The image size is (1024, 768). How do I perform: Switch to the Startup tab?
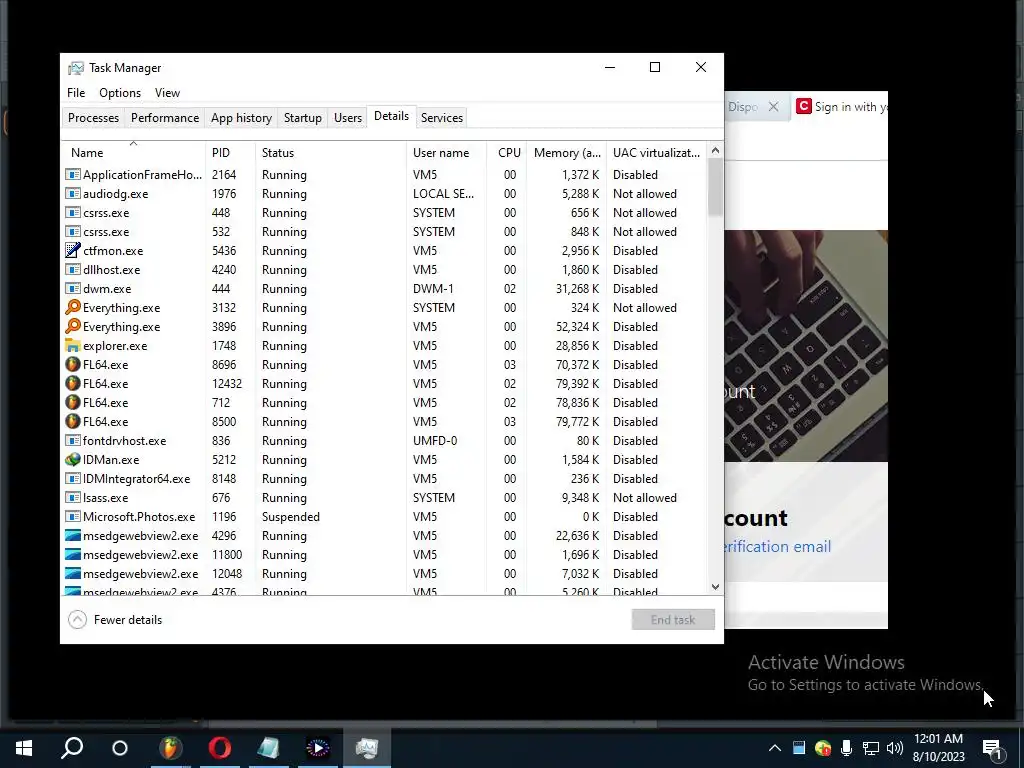pyautogui.click(x=302, y=118)
